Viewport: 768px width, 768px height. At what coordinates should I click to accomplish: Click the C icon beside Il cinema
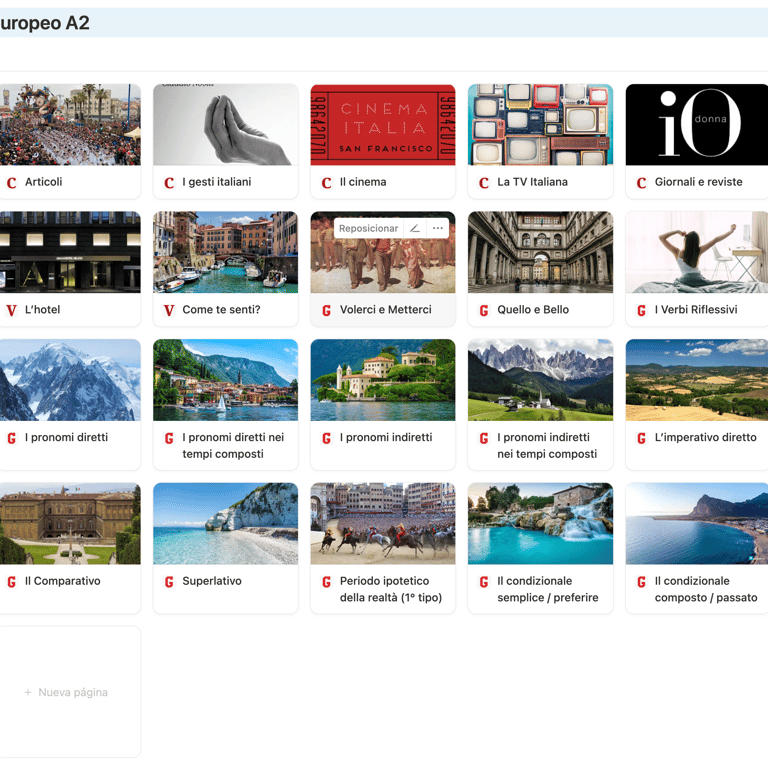pyautogui.click(x=326, y=183)
